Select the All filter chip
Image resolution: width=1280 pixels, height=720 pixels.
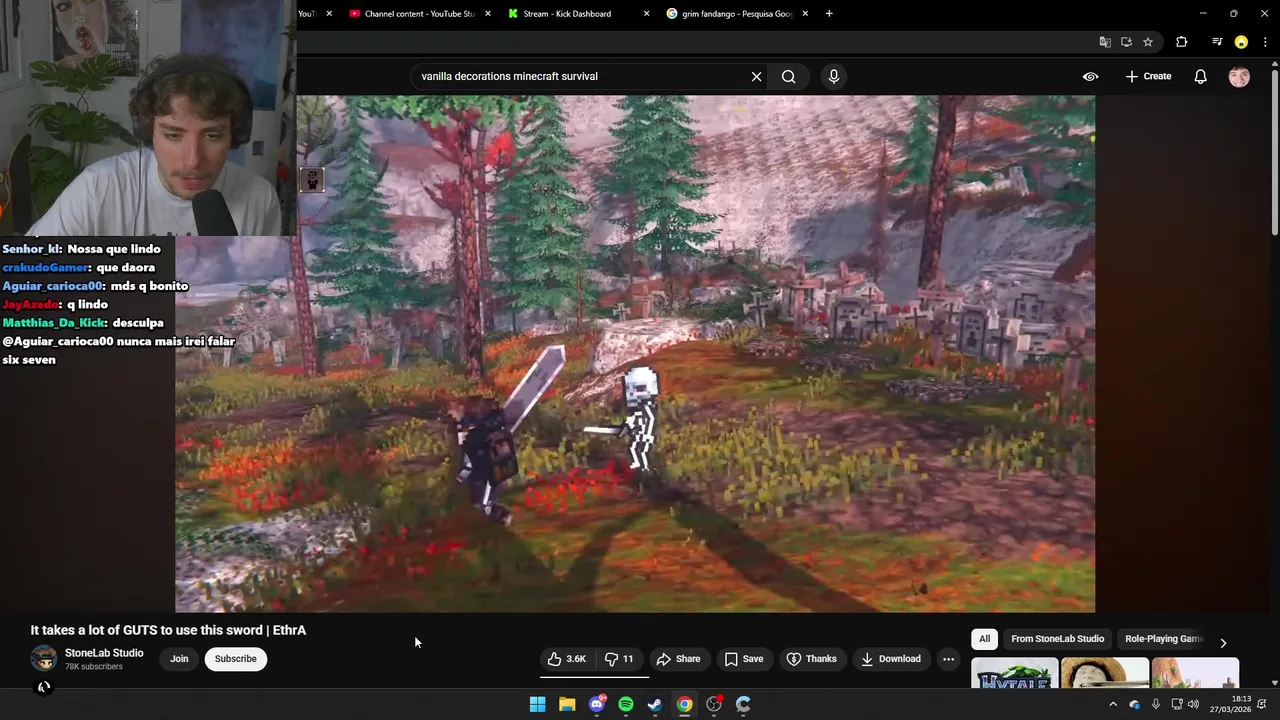point(984,639)
